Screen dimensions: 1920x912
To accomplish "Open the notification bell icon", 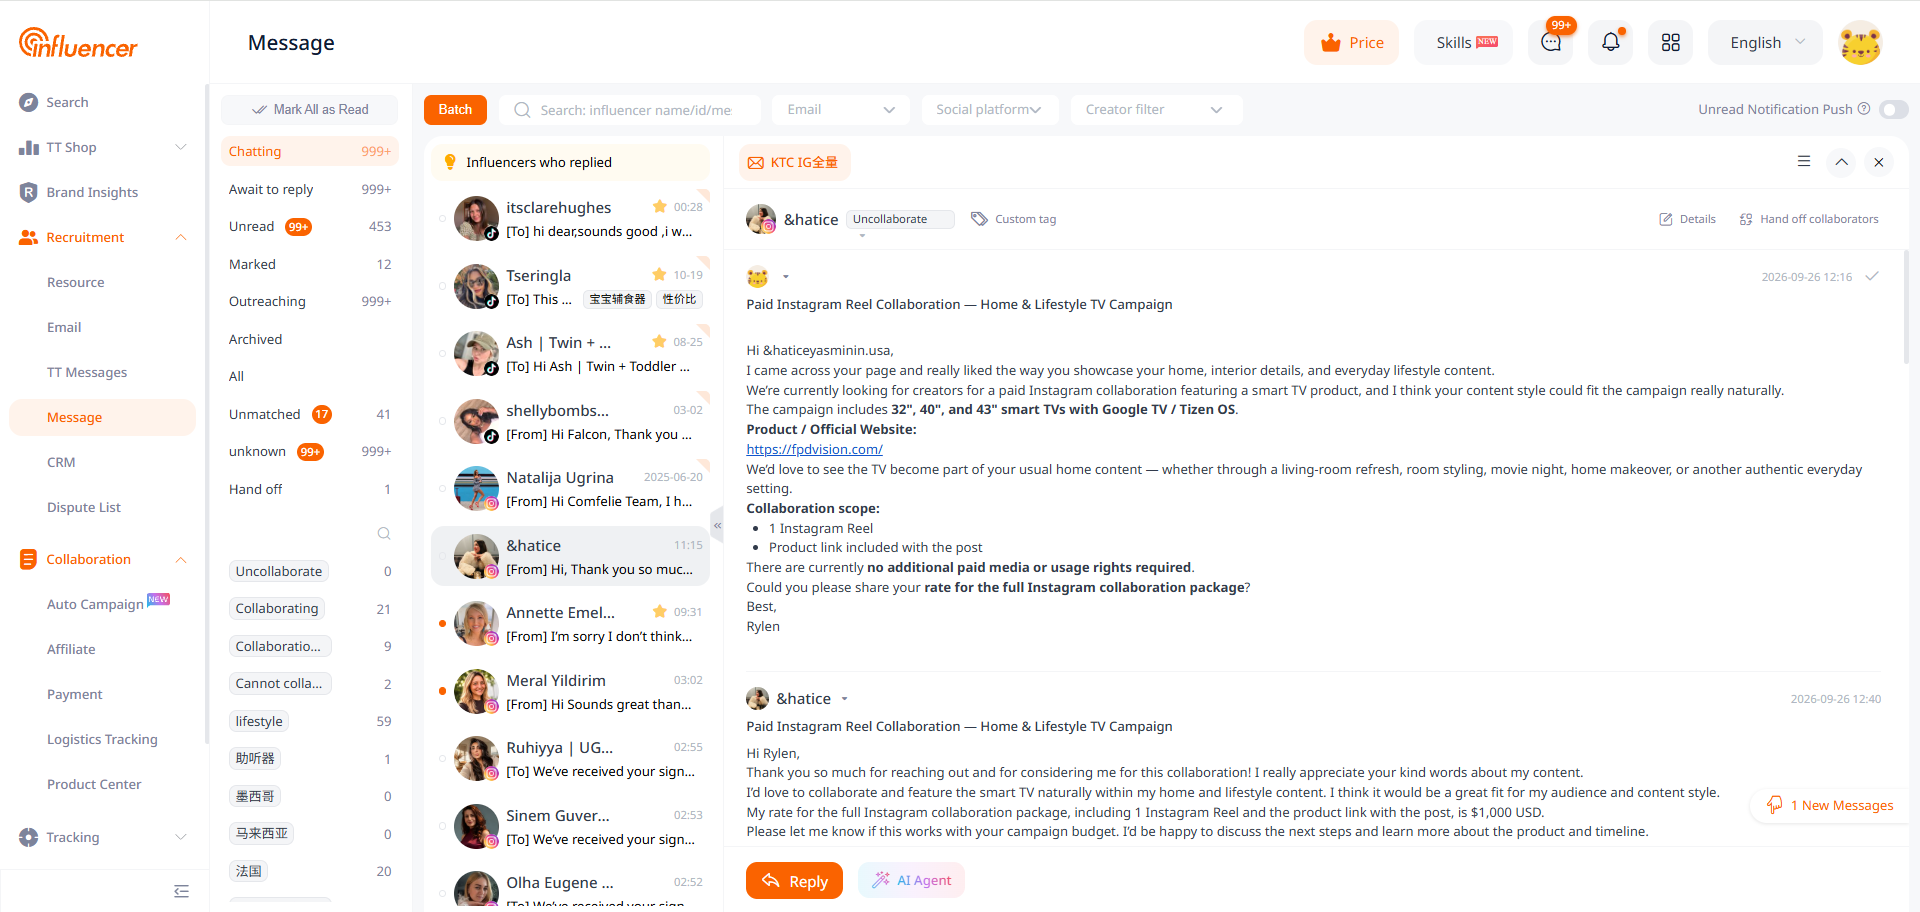I will (1610, 42).
